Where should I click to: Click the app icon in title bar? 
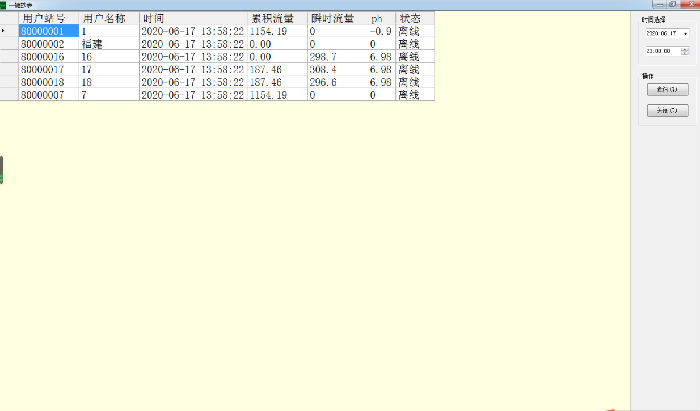coord(5,5)
